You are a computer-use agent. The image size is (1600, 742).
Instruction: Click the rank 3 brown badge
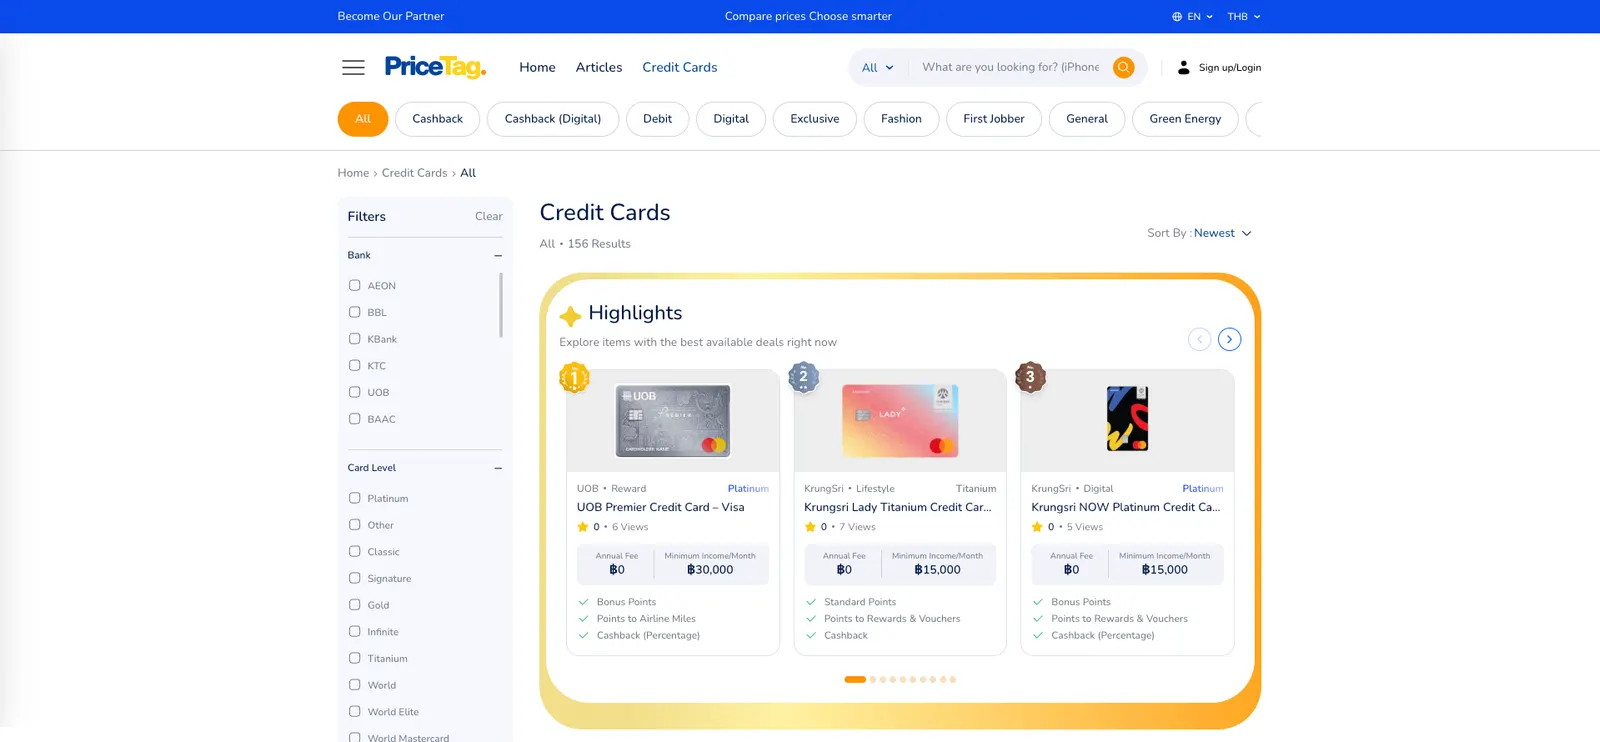coord(1030,377)
